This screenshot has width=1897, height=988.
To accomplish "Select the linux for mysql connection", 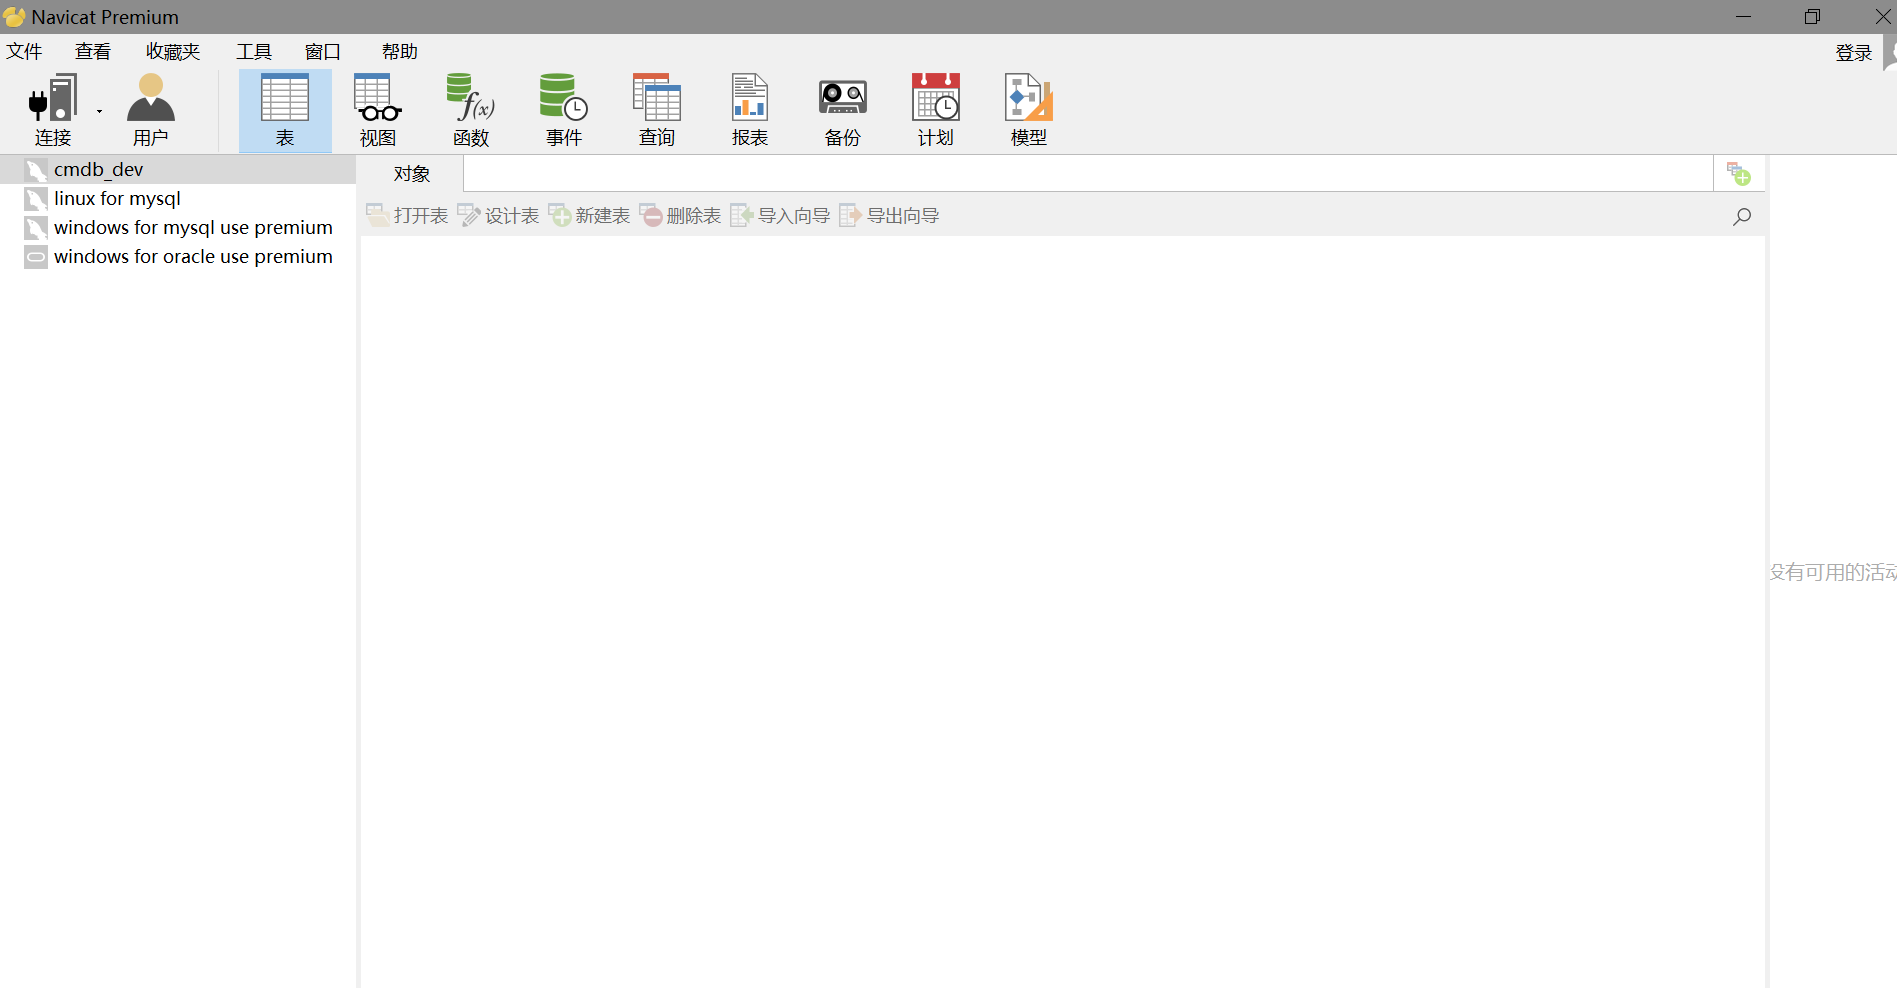I will [x=178, y=198].
